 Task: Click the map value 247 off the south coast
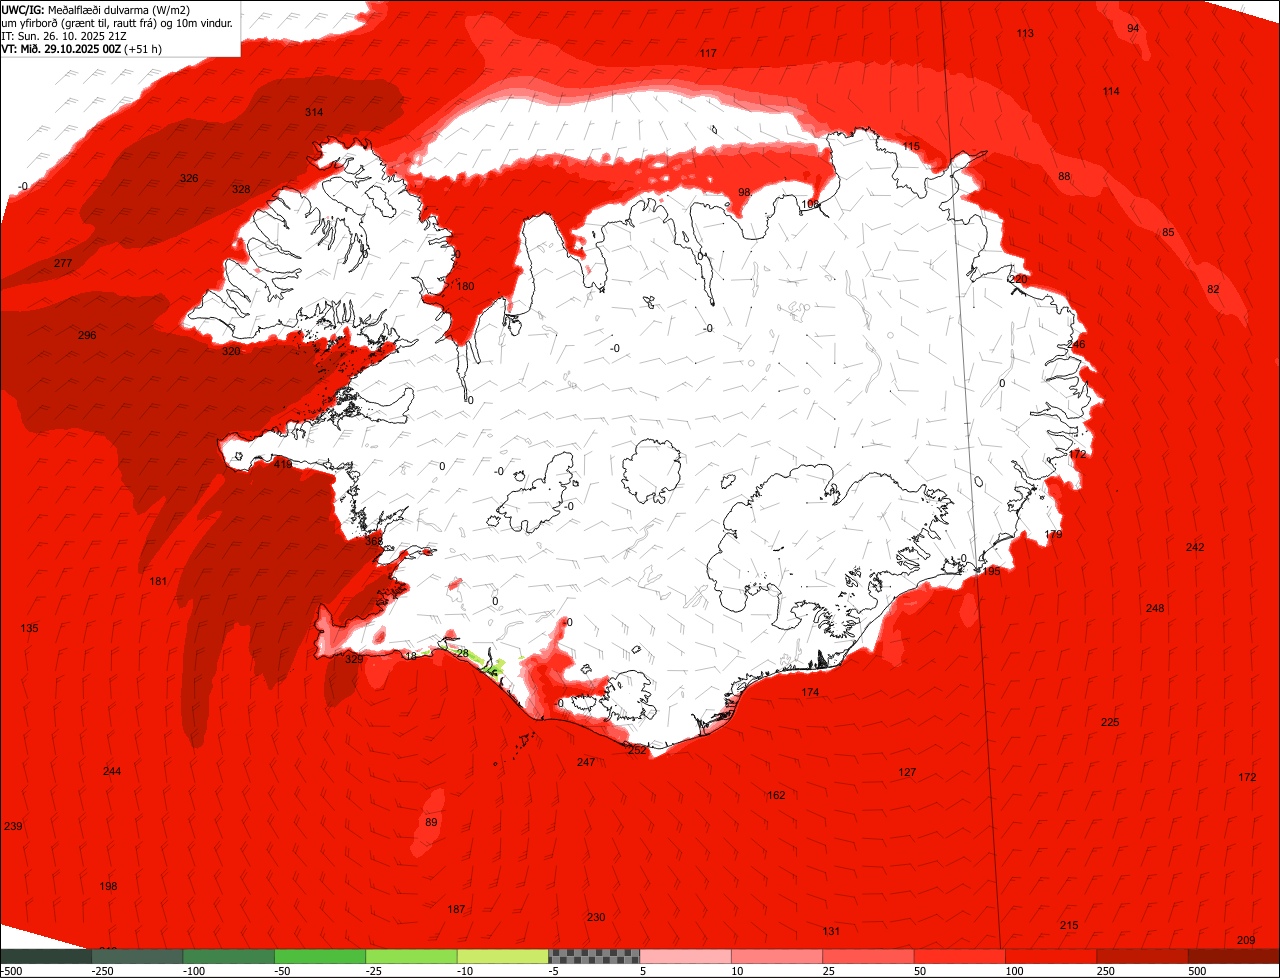[586, 762]
